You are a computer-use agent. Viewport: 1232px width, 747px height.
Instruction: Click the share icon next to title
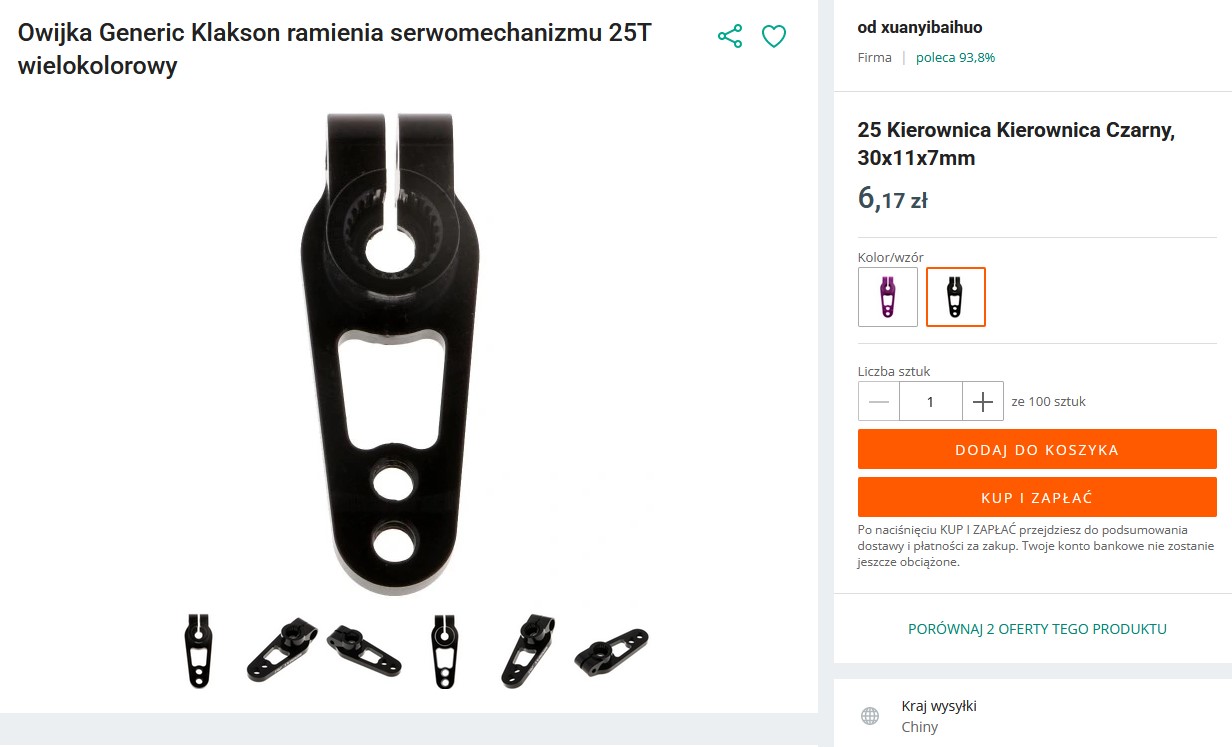[x=730, y=37]
